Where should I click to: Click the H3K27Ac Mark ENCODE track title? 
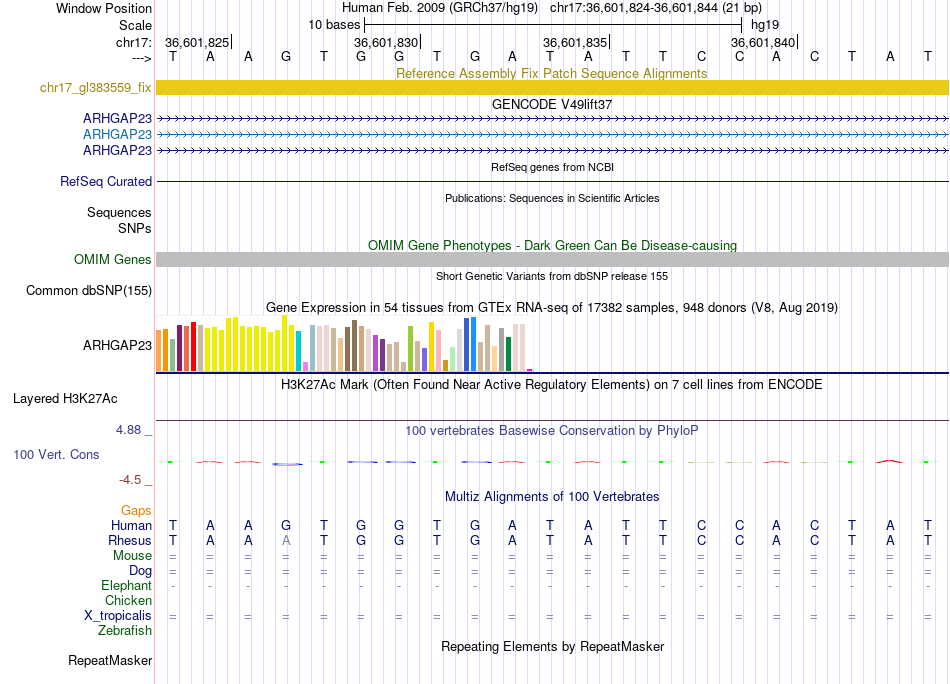pyautogui.click(x=552, y=385)
